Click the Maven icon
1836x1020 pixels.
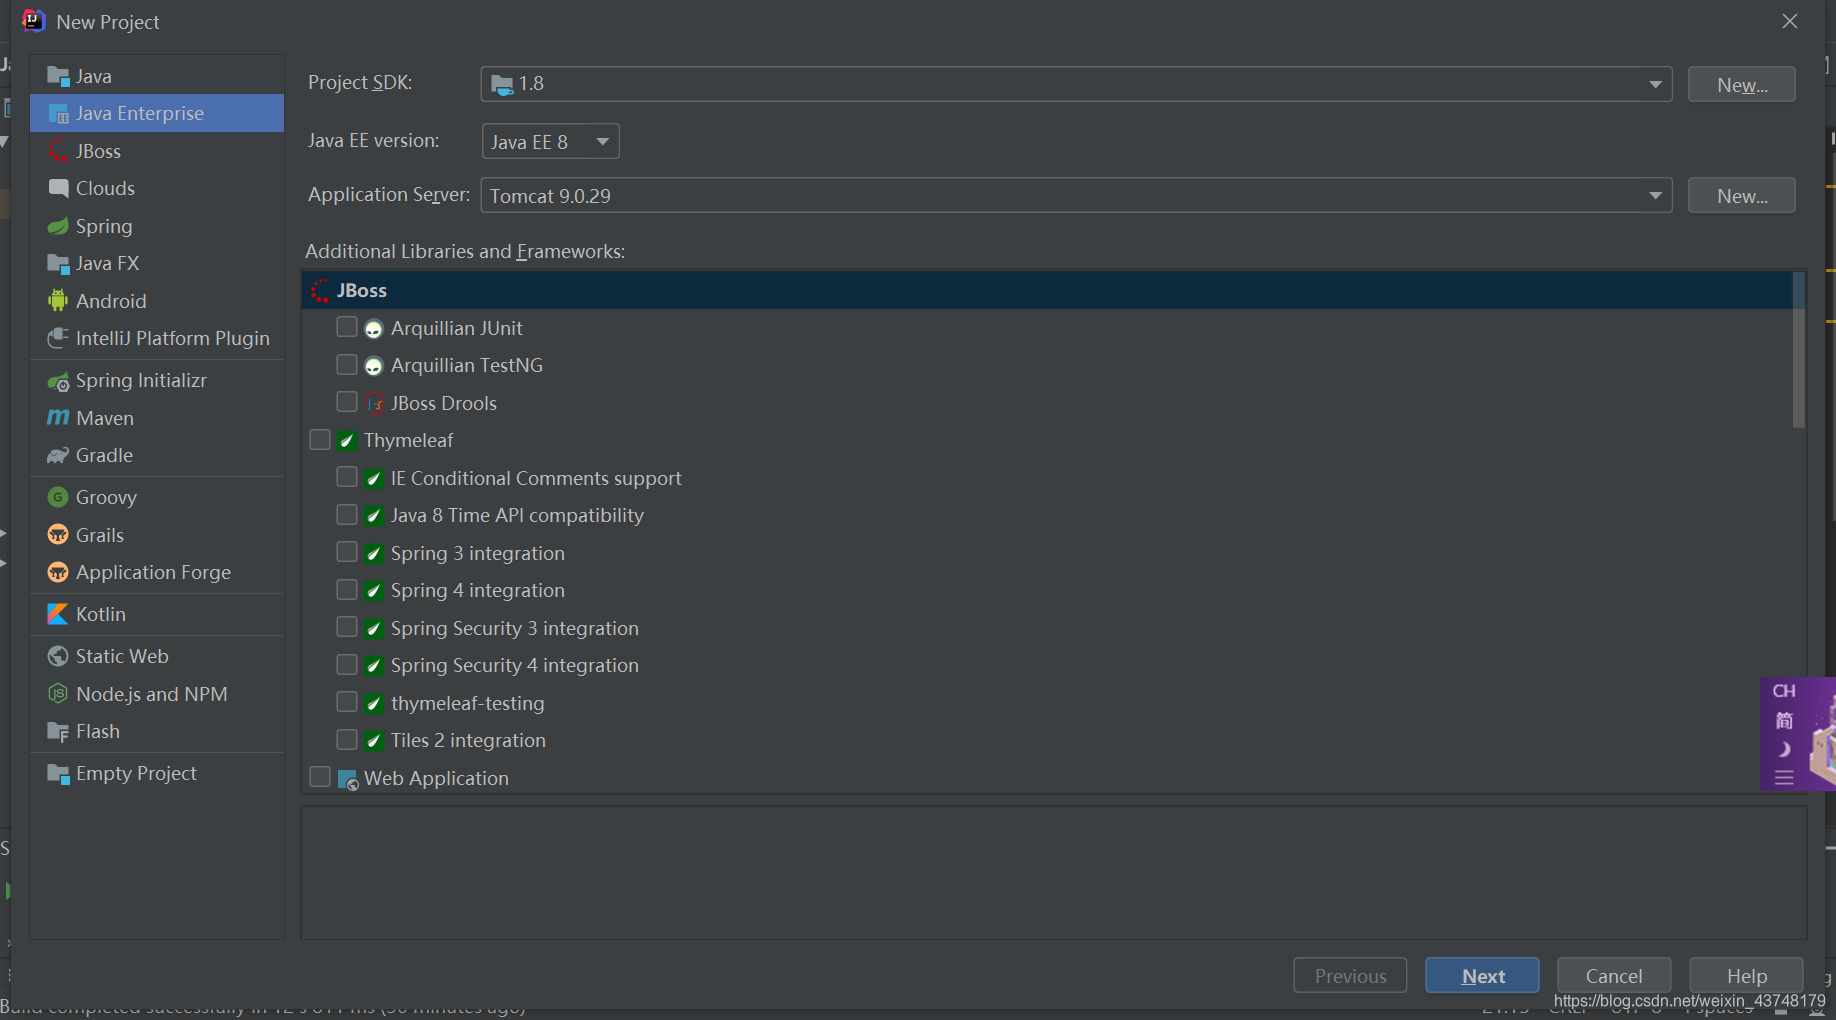click(x=58, y=418)
